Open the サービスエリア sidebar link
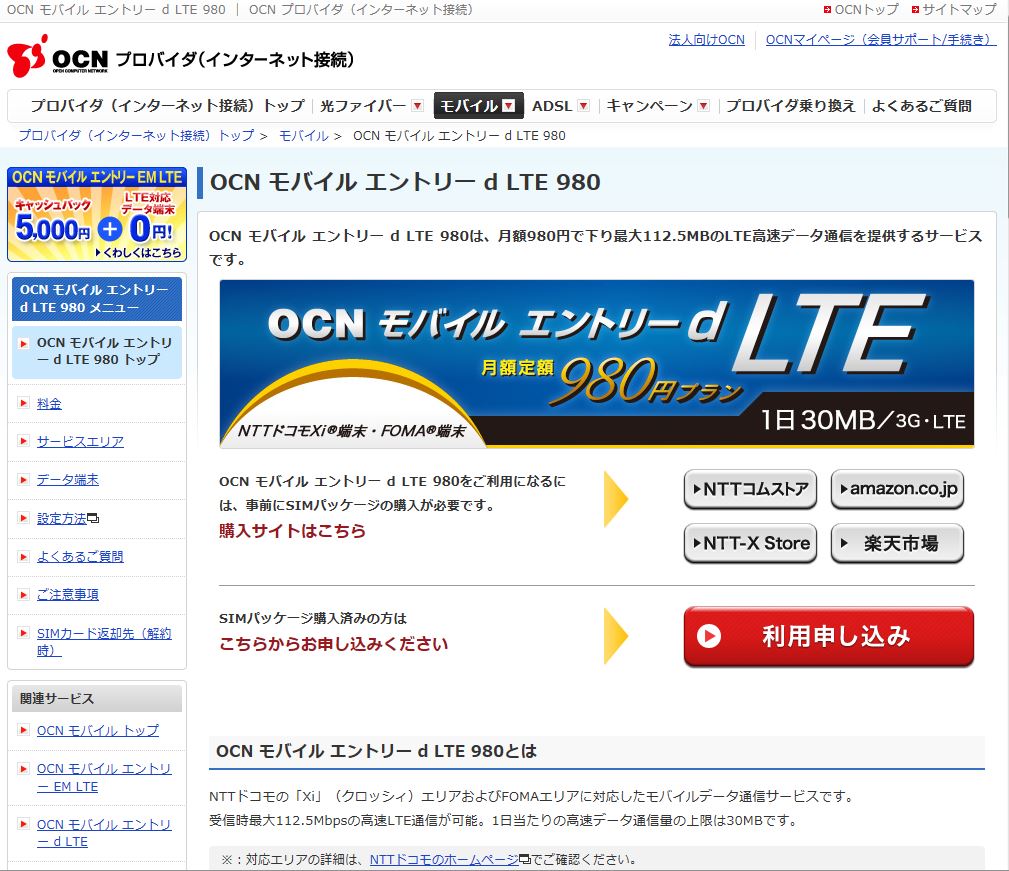The height and width of the screenshot is (871, 1009). (80, 441)
